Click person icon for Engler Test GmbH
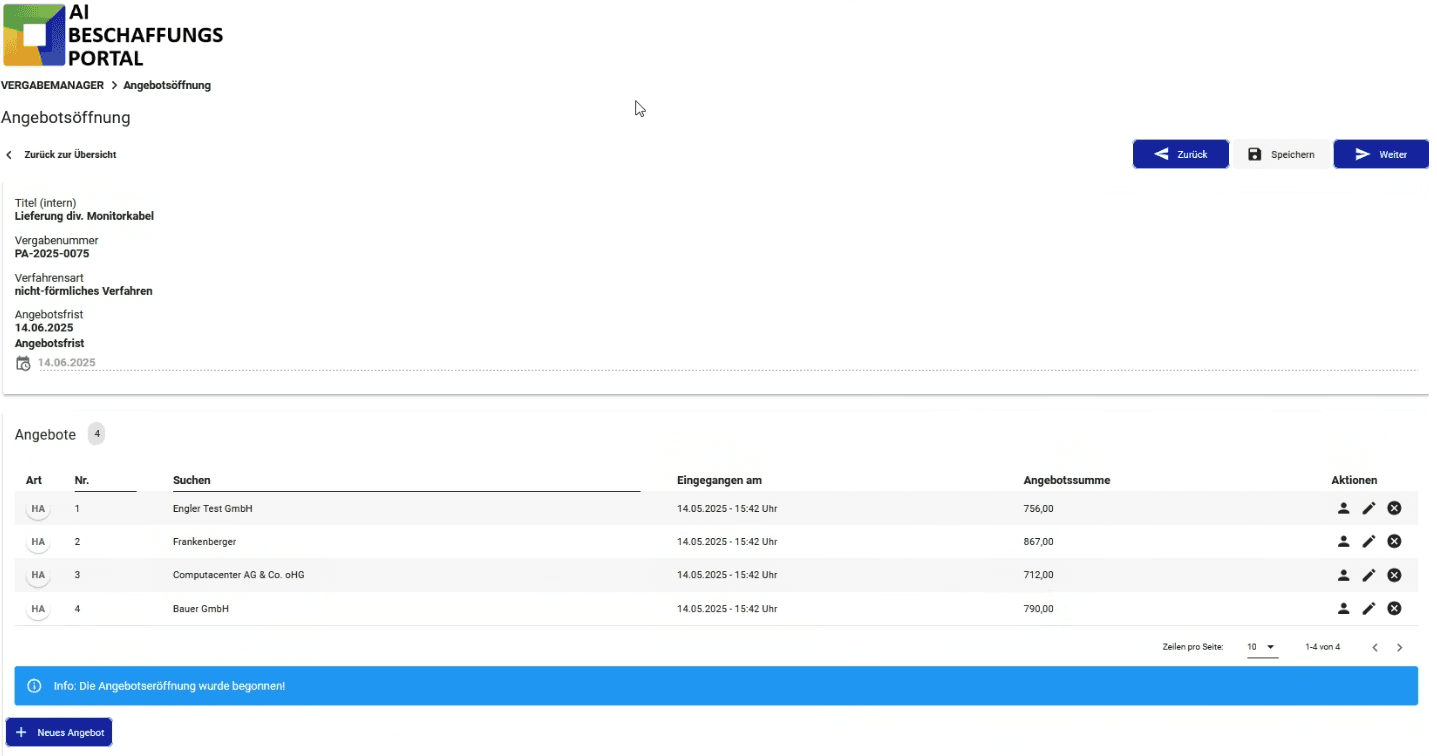Viewport: 1437px width, 756px height. click(1343, 508)
